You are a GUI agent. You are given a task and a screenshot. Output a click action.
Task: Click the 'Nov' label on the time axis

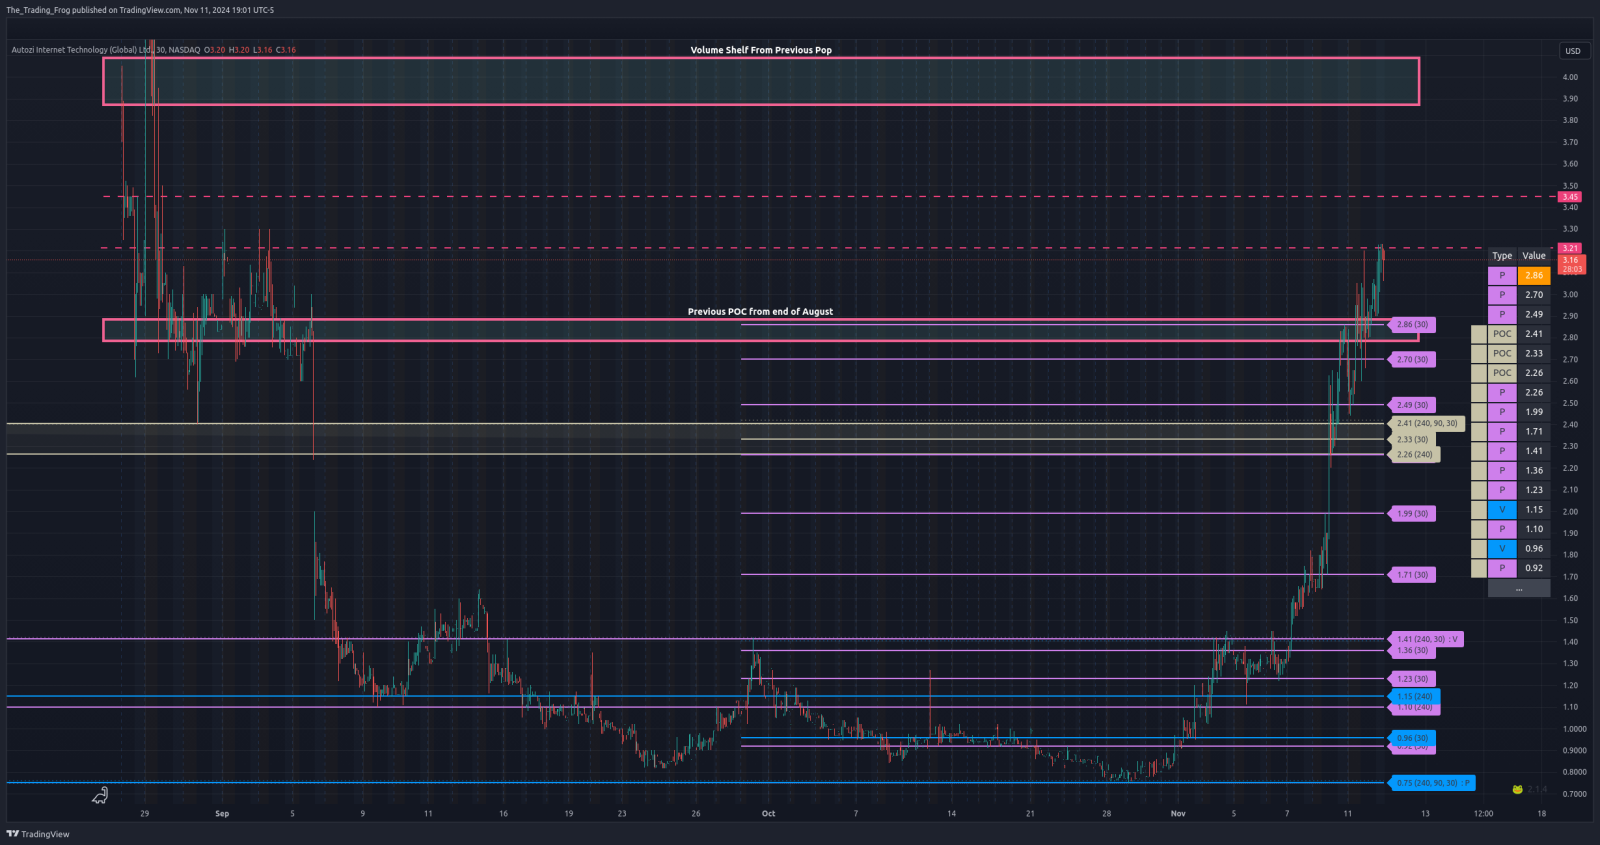pyautogui.click(x=1178, y=814)
